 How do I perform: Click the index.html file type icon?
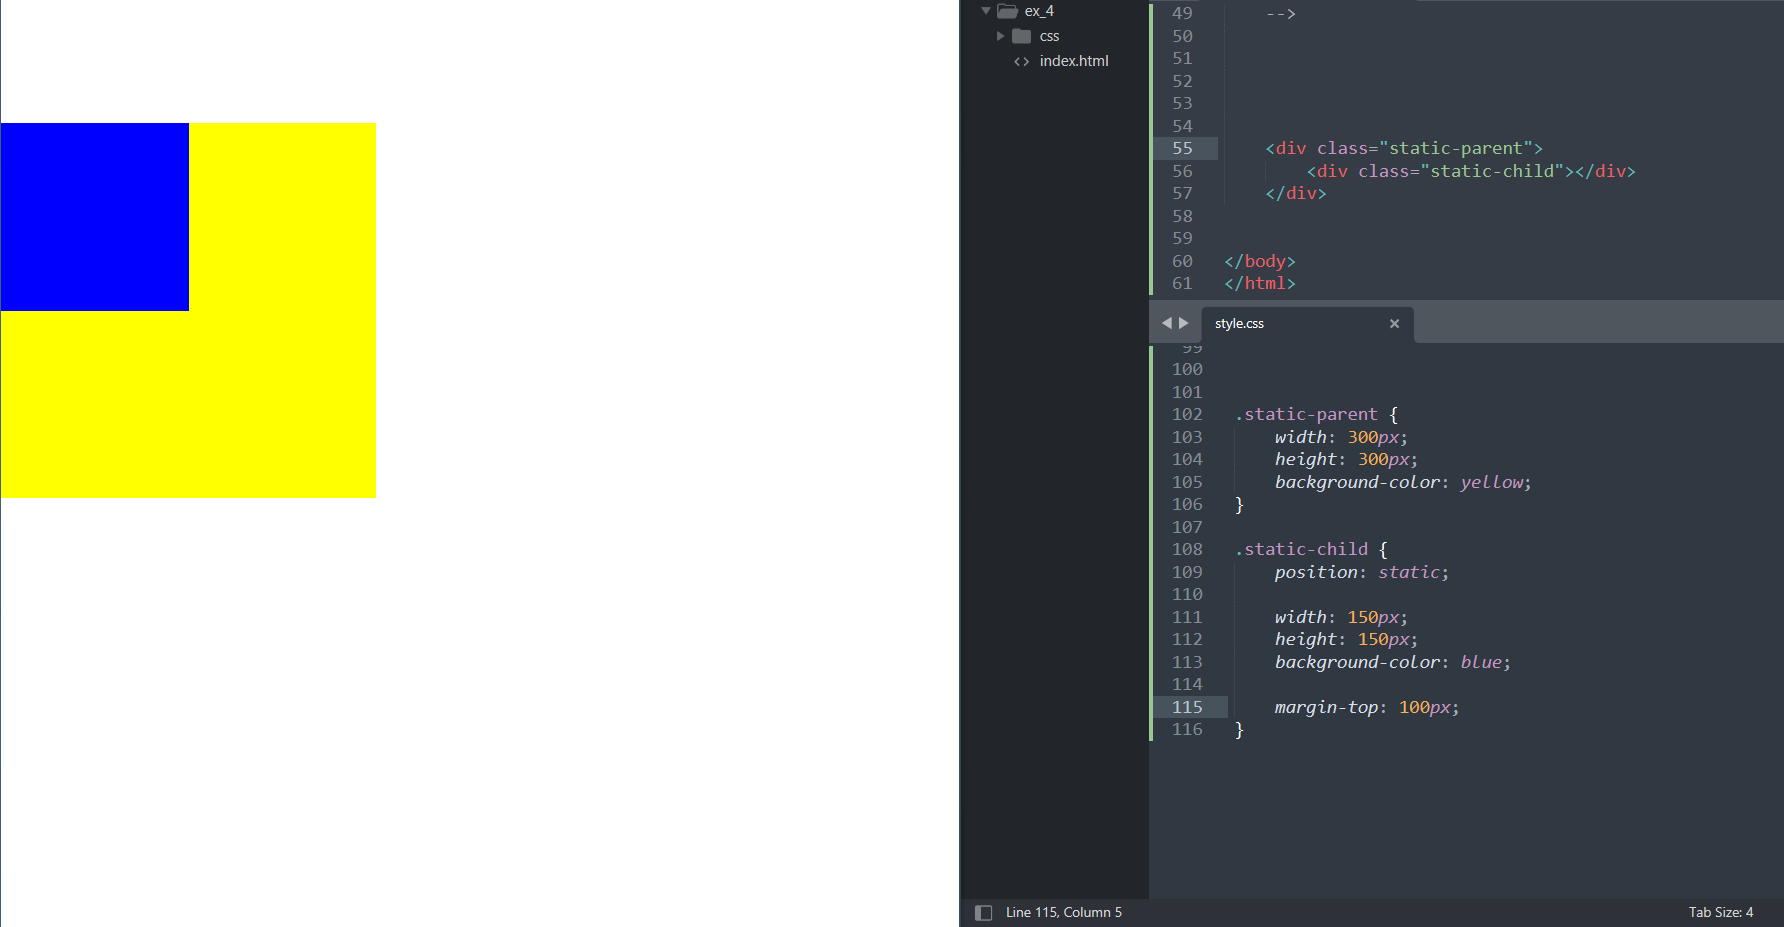point(1021,61)
